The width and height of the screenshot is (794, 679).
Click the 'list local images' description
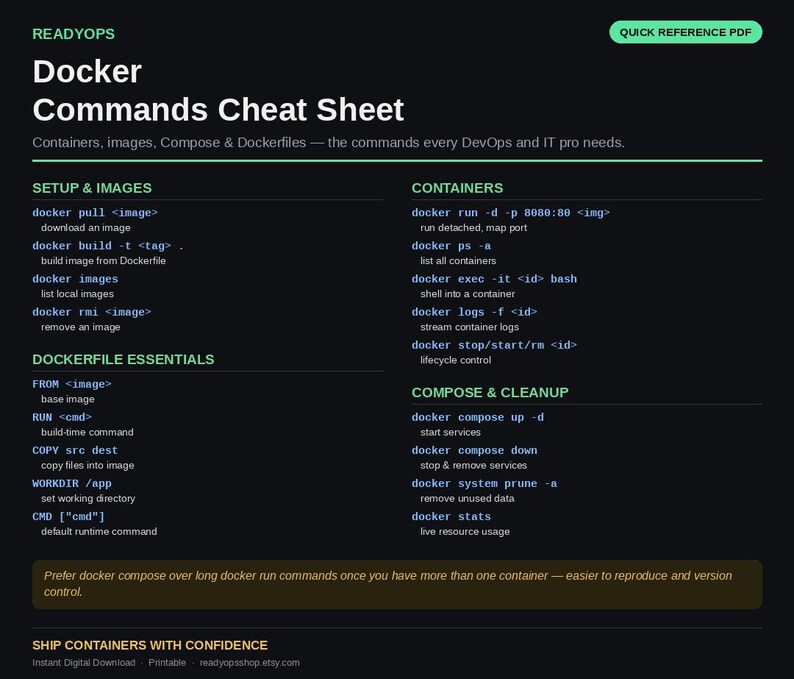[x=77, y=294]
